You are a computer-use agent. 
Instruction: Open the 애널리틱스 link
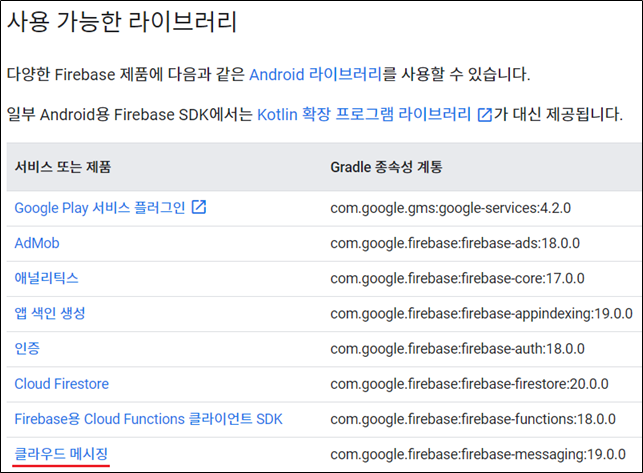(46, 278)
